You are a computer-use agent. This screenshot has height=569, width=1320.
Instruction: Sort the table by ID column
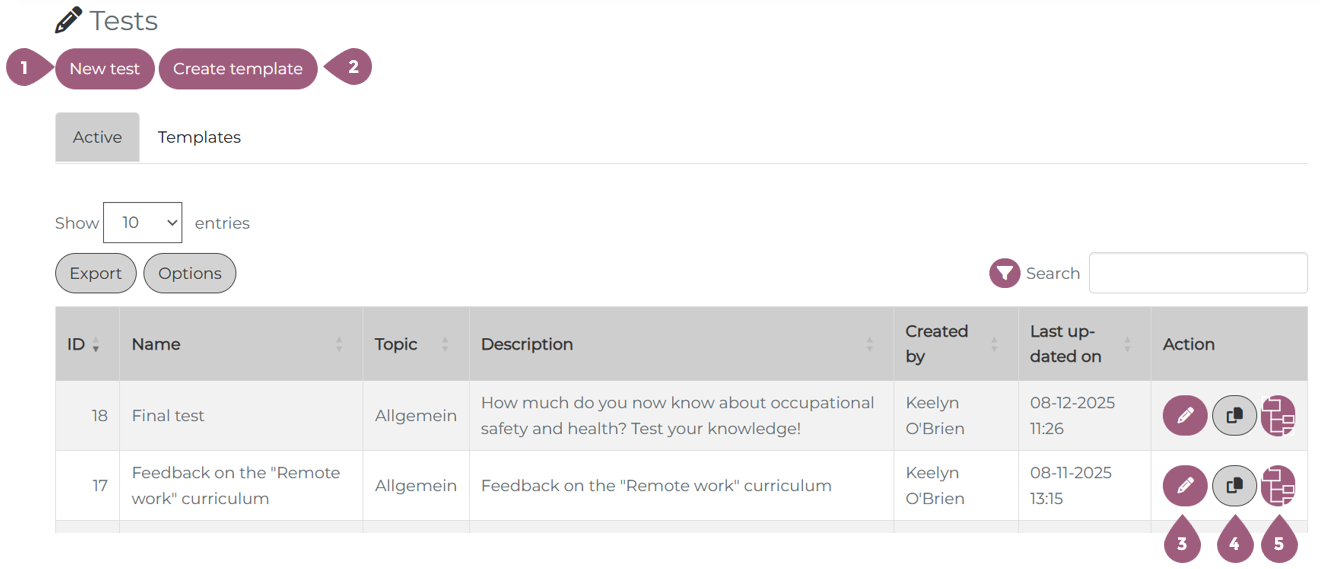coord(84,344)
